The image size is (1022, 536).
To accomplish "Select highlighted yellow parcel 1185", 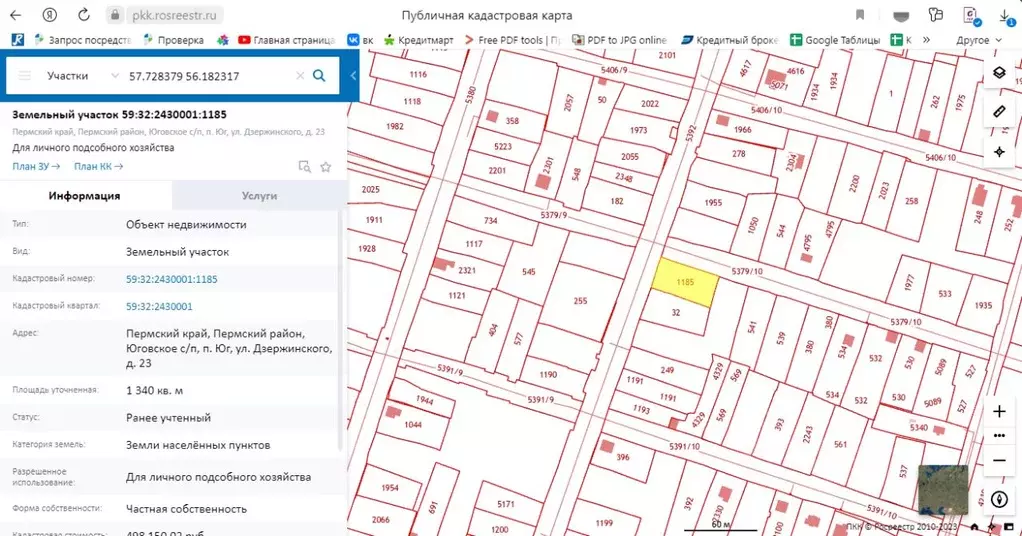I will pyautogui.click(x=685, y=282).
